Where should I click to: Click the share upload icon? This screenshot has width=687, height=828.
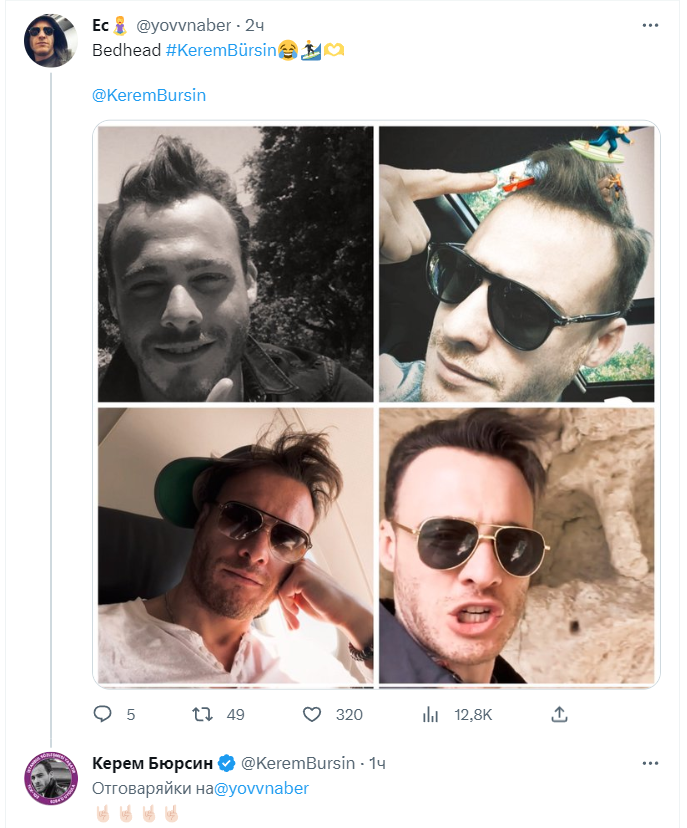pos(560,714)
